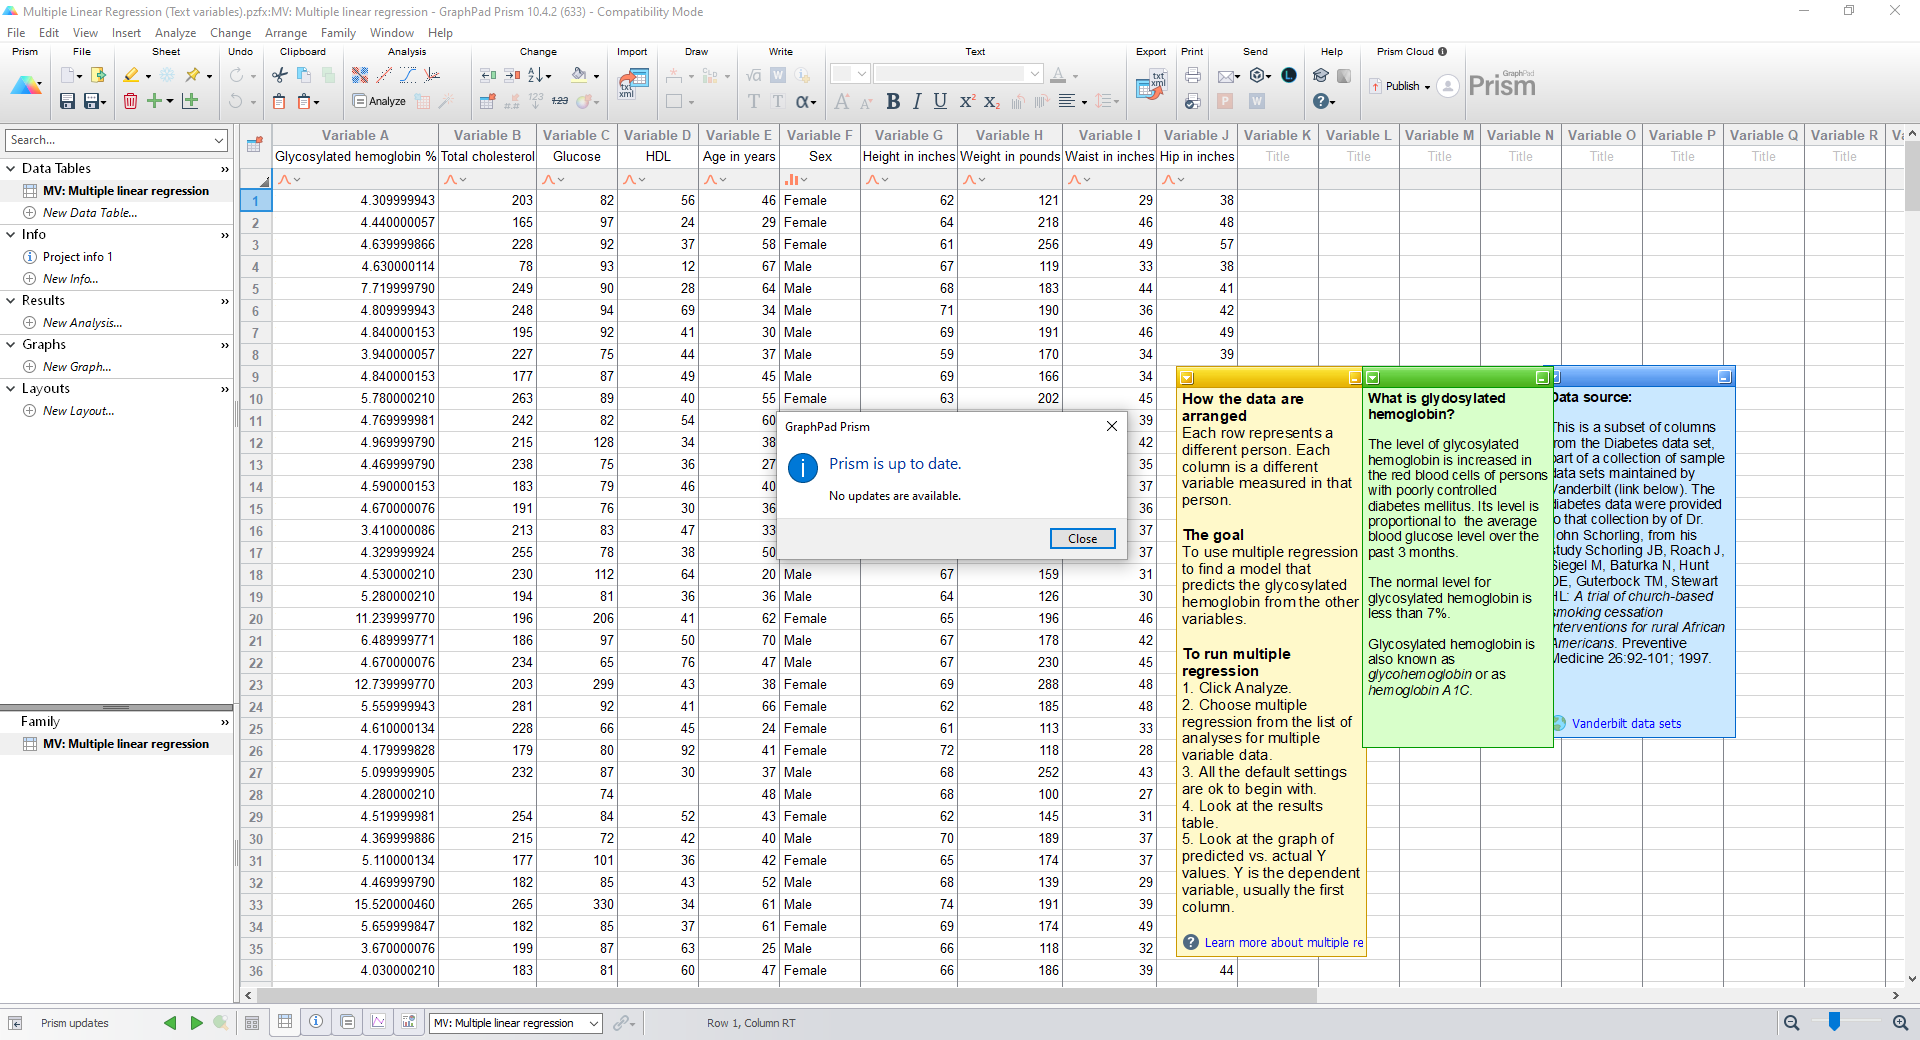Click New Analysis... in navigator

coord(82,322)
